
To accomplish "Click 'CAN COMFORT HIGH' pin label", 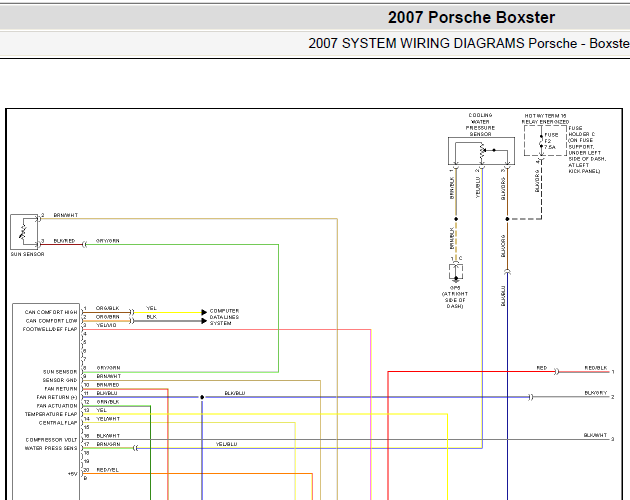I will tap(51, 312).
